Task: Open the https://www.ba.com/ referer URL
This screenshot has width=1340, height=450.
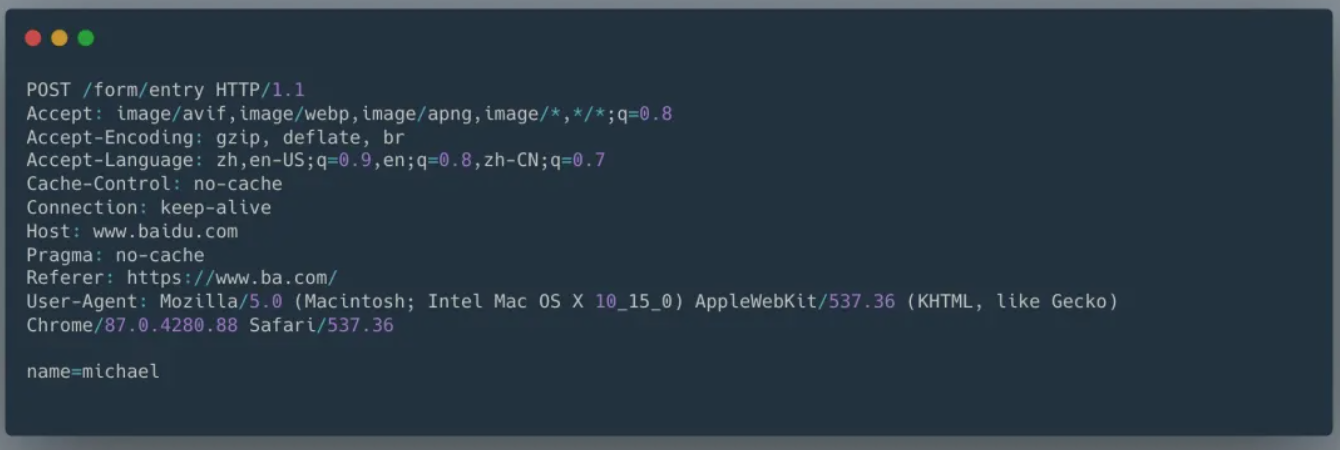Action: pos(232,278)
